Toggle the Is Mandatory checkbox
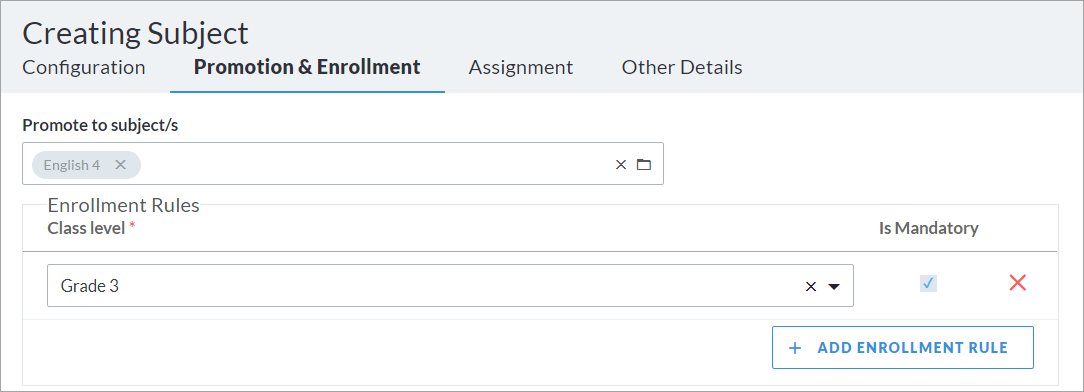Screen dimensions: 1084x392 point(928,283)
